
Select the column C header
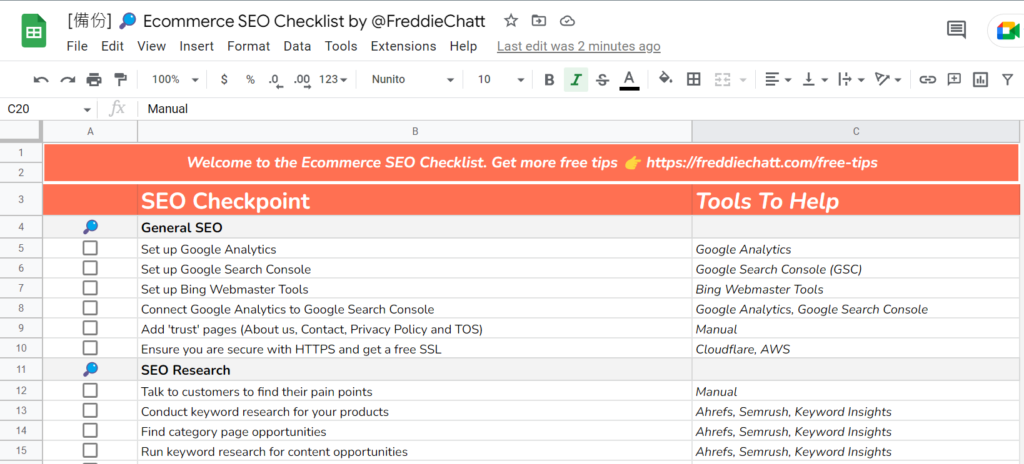pyautogui.click(x=856, y=131)
